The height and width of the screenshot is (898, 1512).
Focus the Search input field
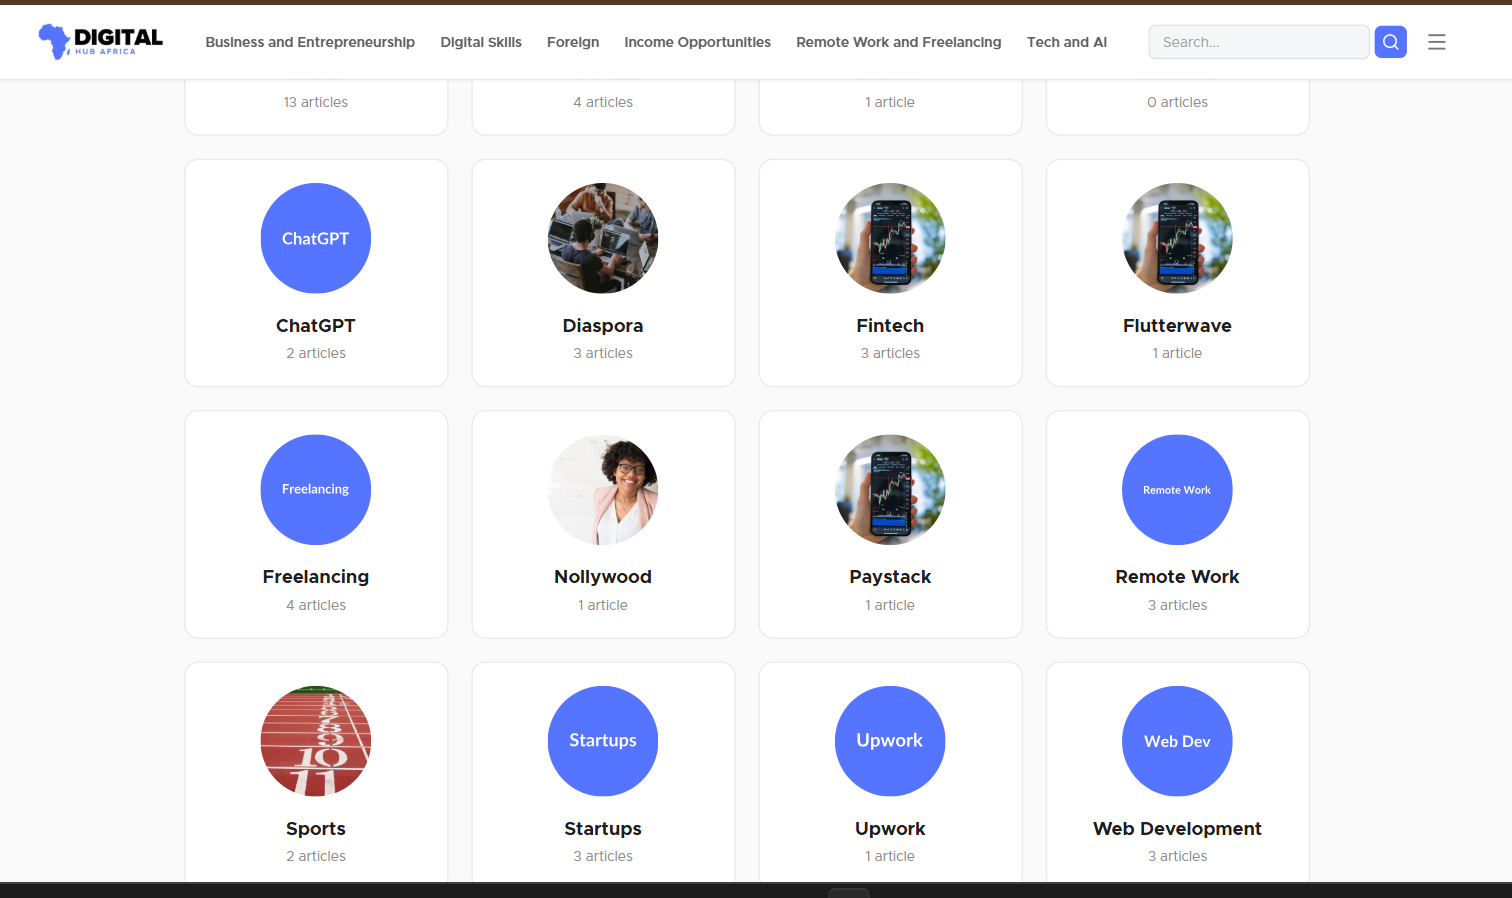click(x=1258, y=42)
